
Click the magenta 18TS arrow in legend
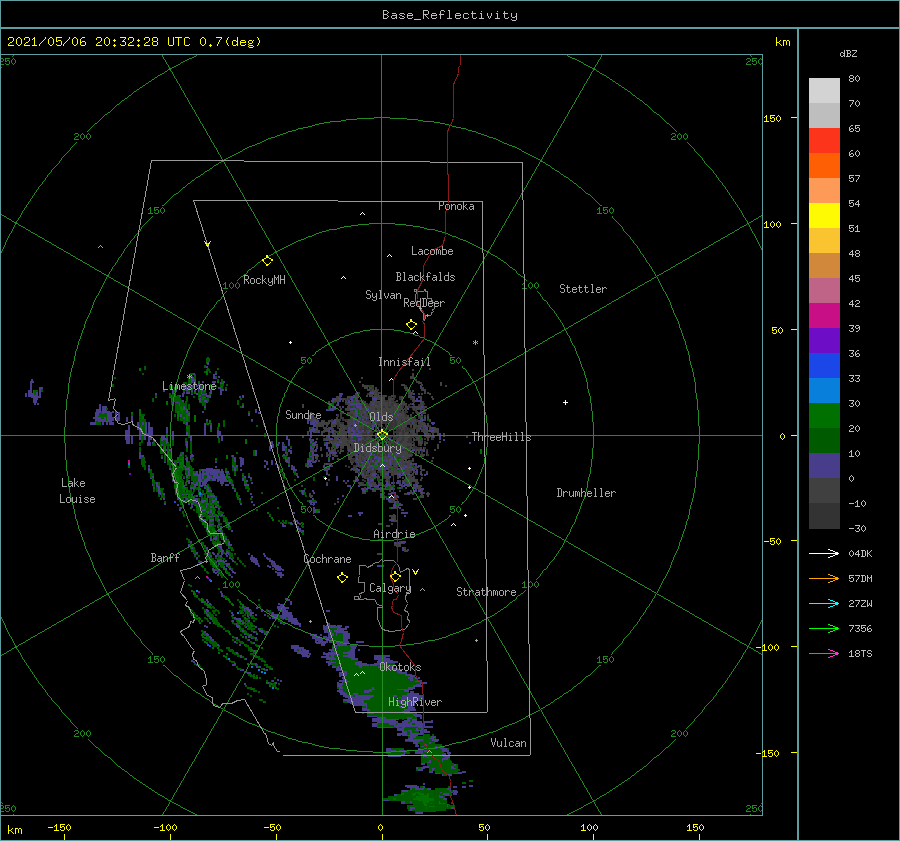point(824,653)
